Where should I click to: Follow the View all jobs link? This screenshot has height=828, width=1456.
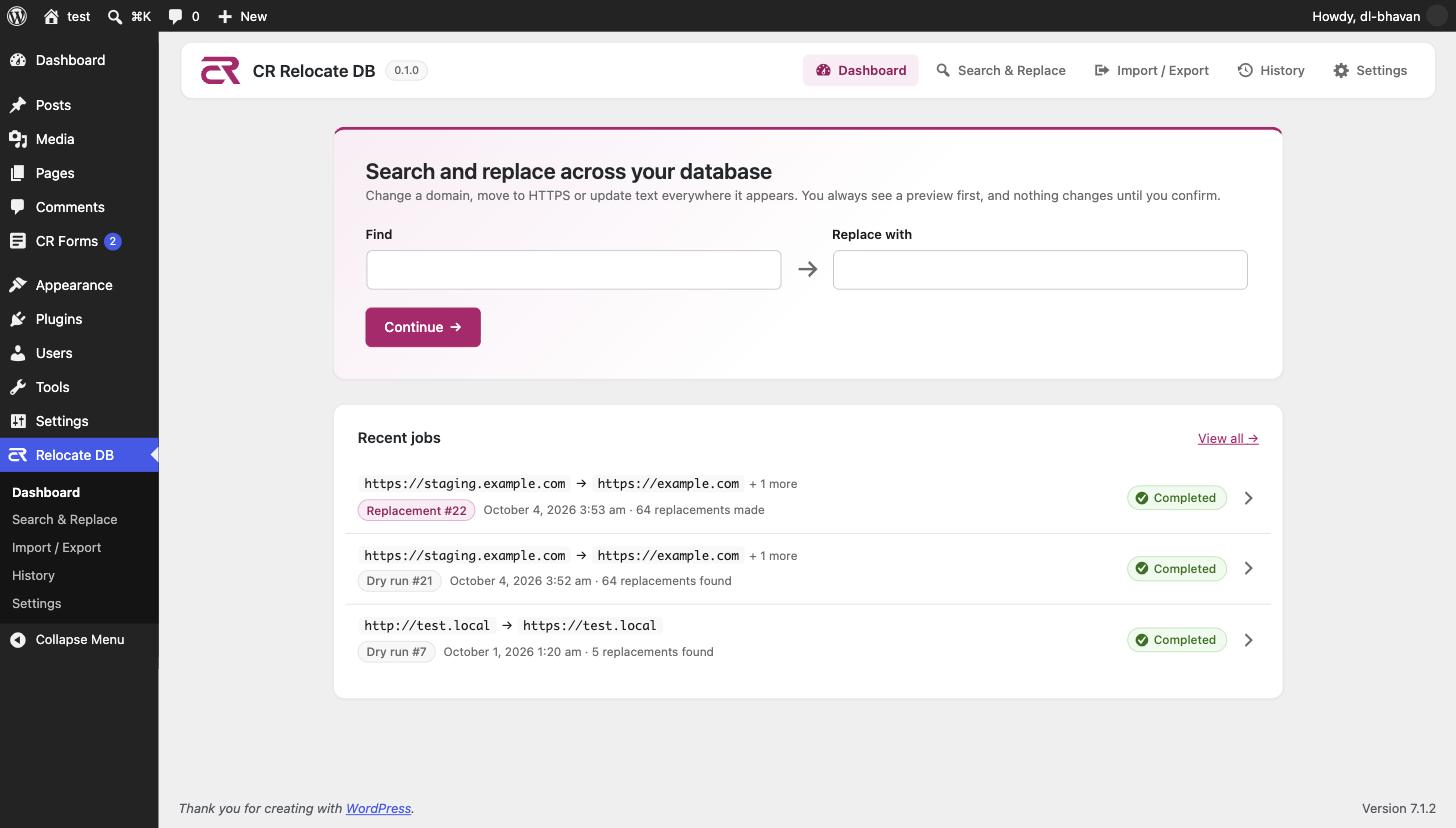pos(1228,438)
